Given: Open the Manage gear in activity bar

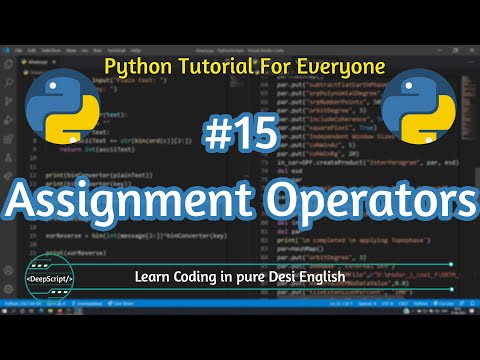Looking at the screenshot, I should tap(9, 289).
